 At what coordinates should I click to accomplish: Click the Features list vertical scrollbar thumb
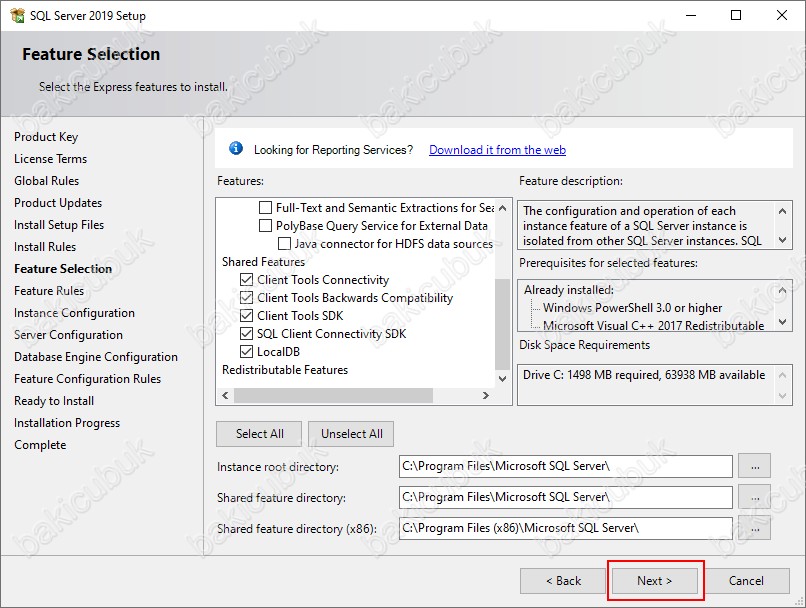click(x=503, y=324)
